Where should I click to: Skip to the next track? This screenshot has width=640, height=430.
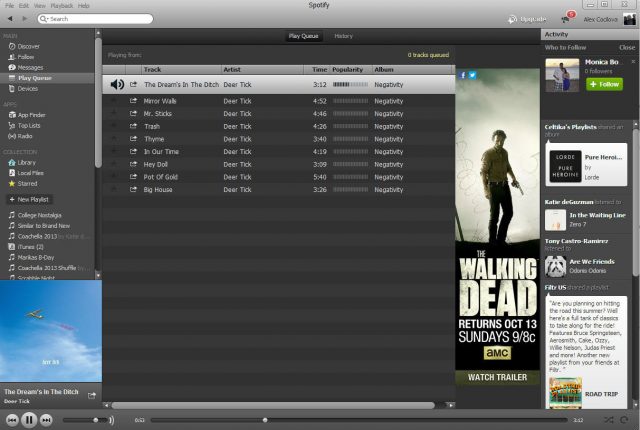point(47,420)
